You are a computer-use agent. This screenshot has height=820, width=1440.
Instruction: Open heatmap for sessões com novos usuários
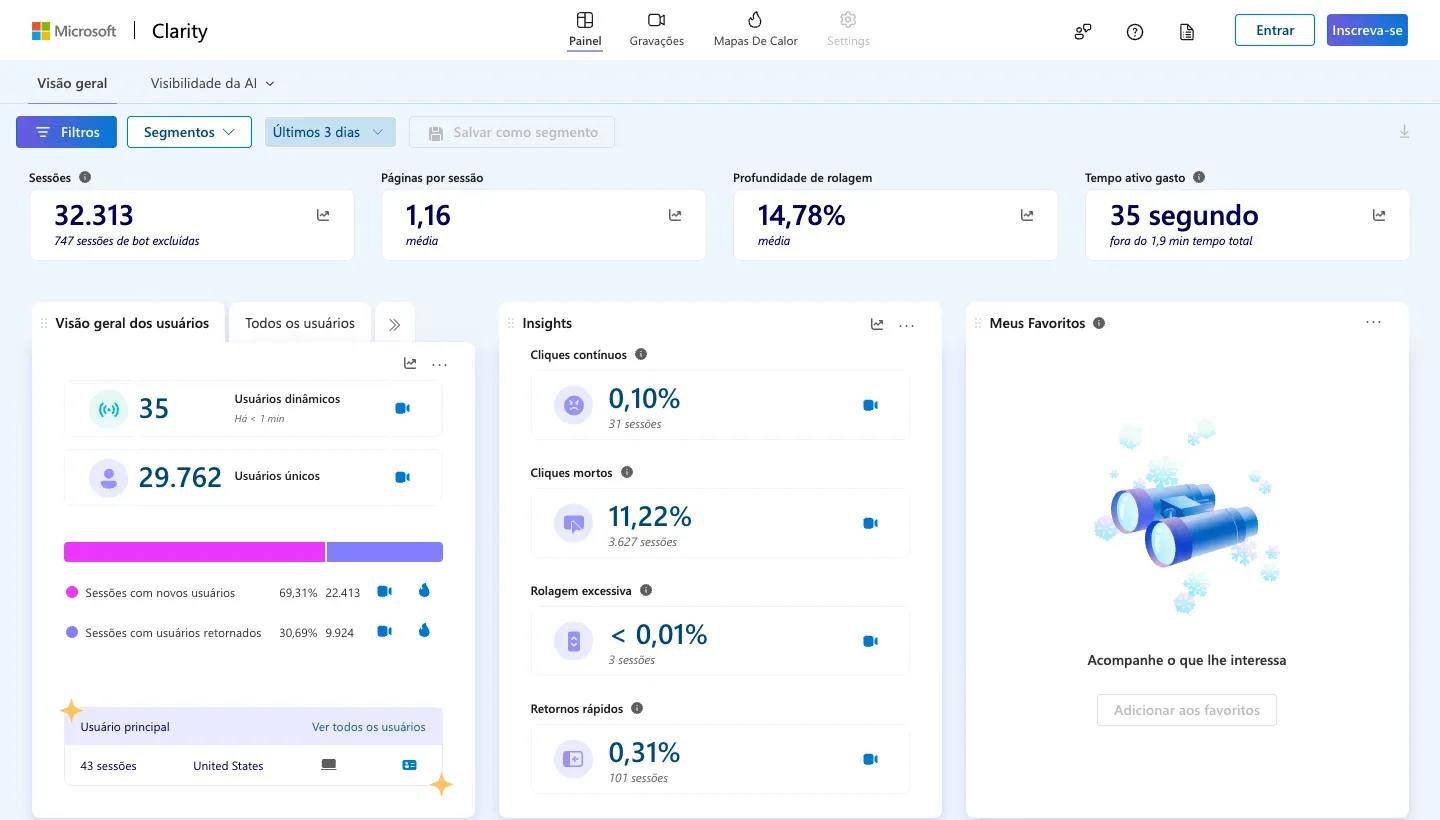click(424, 591)
